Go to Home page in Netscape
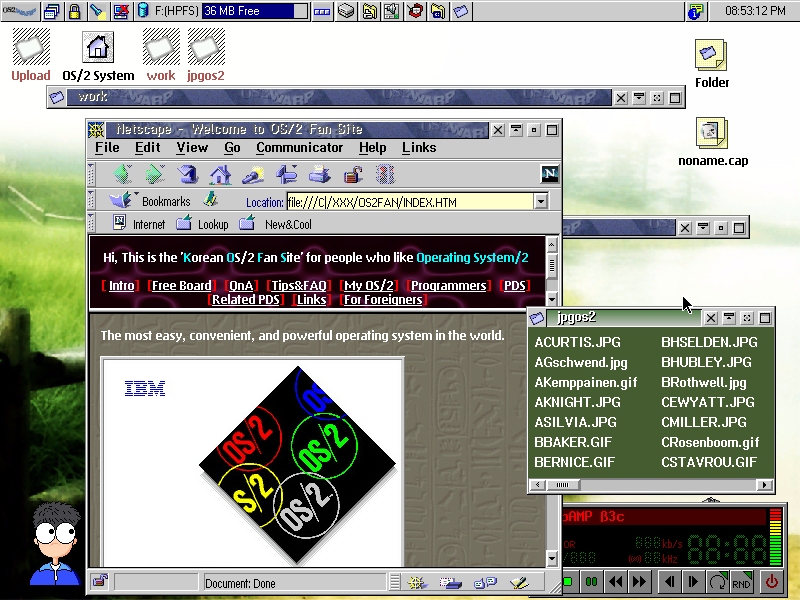This screenshot has height=600, width=800. click(x=220, y=174)
